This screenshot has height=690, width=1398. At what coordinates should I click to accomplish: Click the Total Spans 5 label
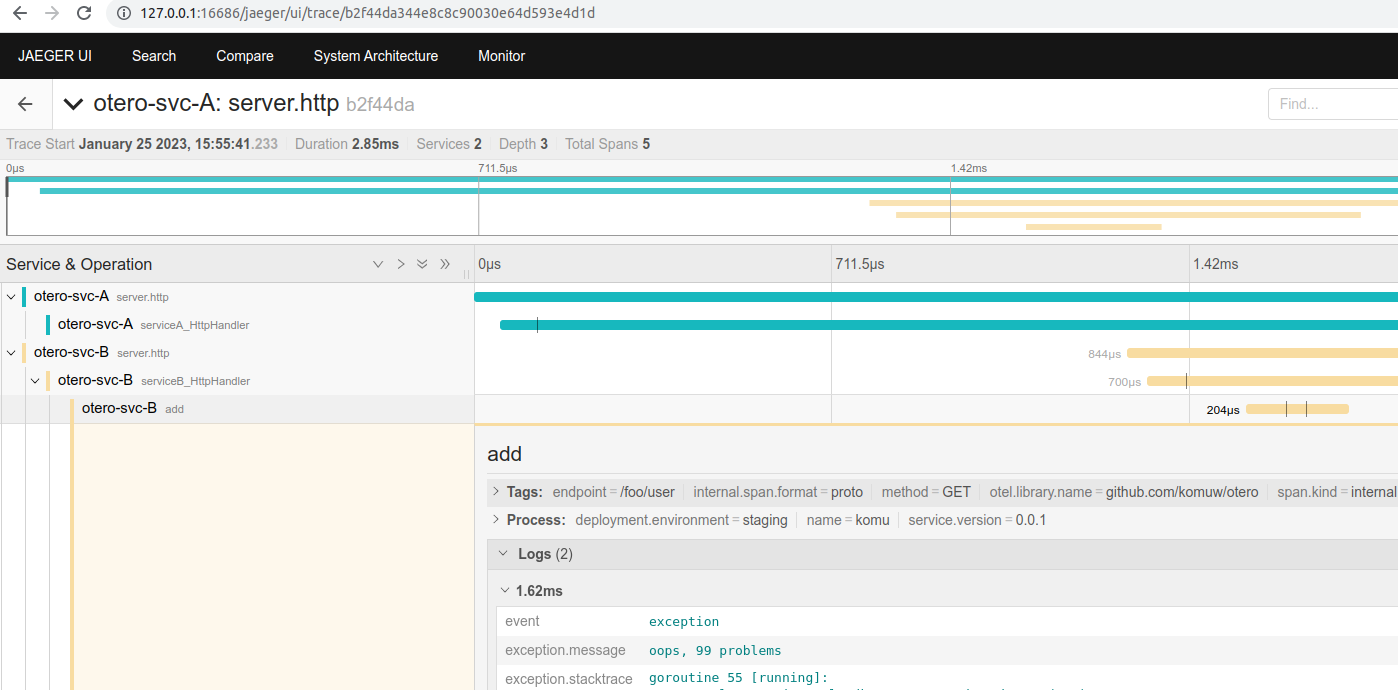(607, 144)
